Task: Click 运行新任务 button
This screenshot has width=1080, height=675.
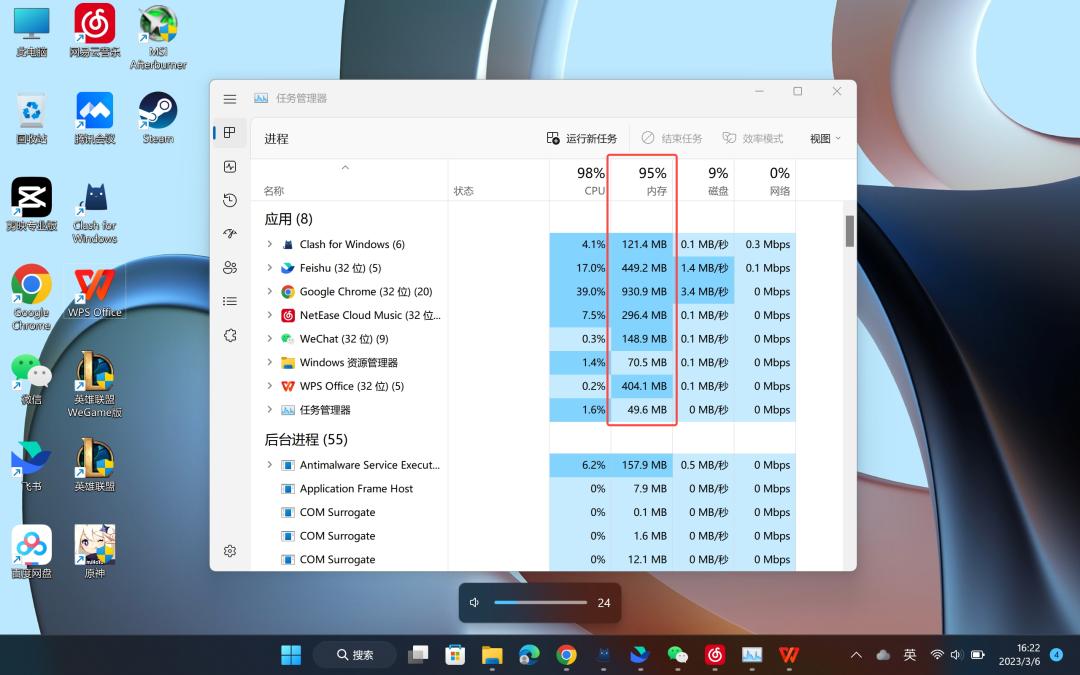Action: 582,139
